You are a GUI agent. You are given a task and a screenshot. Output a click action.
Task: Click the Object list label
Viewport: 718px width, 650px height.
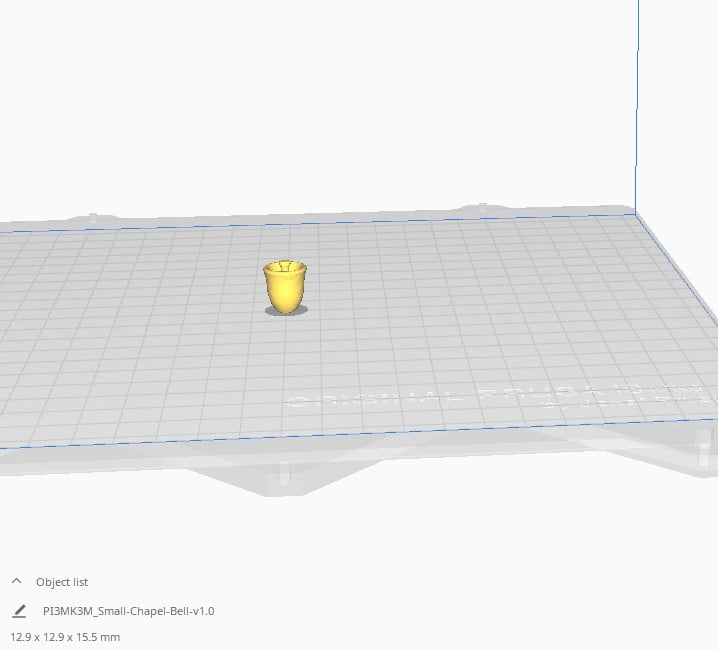pyautogui.click(x=62, y=582)
